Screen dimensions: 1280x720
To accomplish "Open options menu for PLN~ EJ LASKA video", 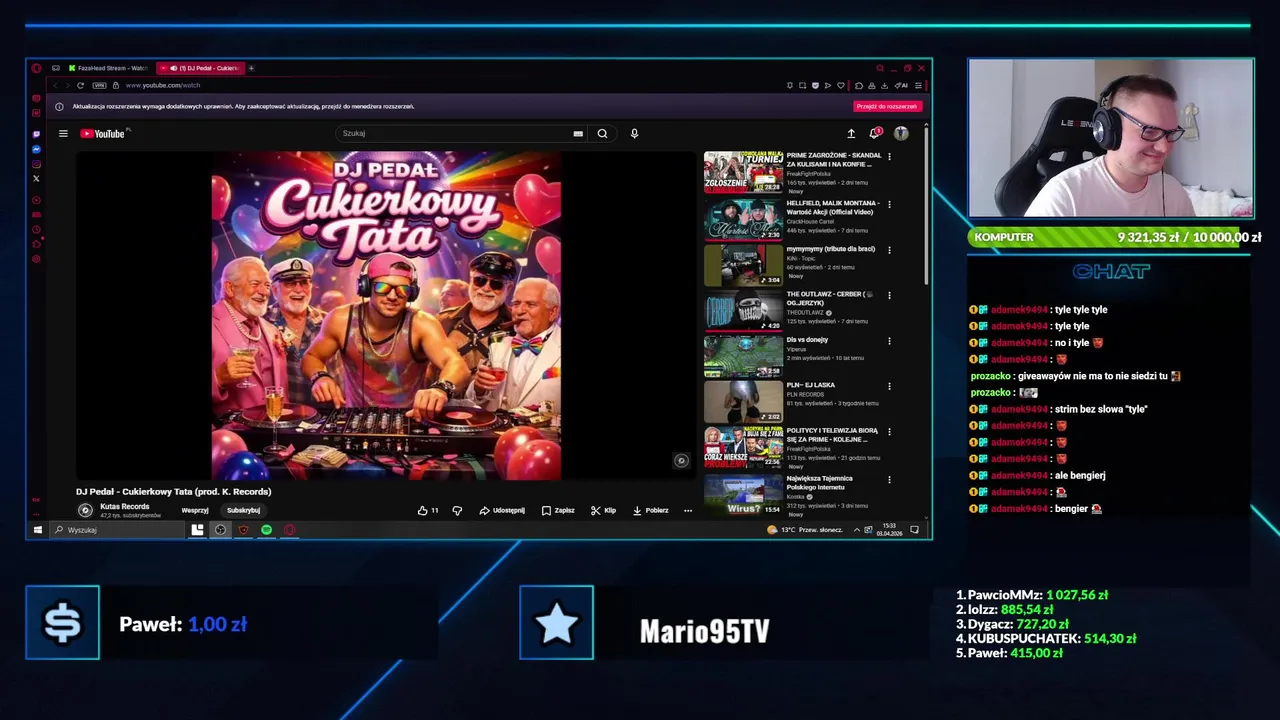I will point(889,386).
